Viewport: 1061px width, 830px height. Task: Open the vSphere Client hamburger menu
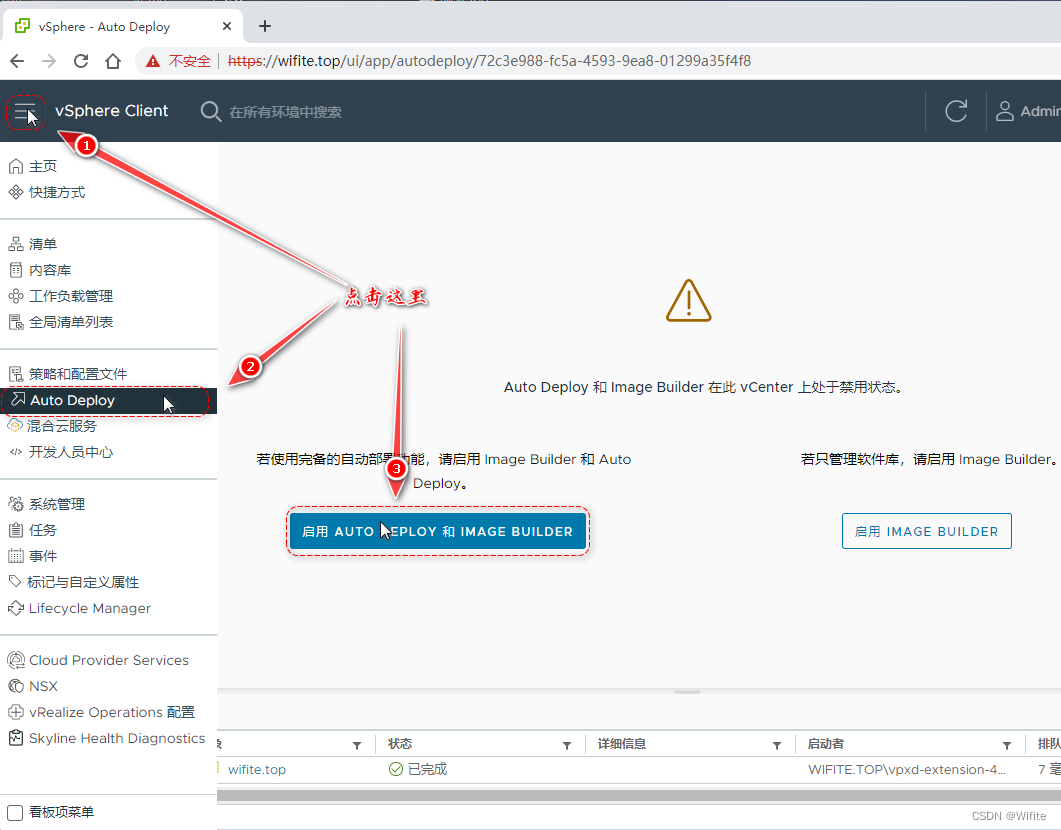pos(25,112)
